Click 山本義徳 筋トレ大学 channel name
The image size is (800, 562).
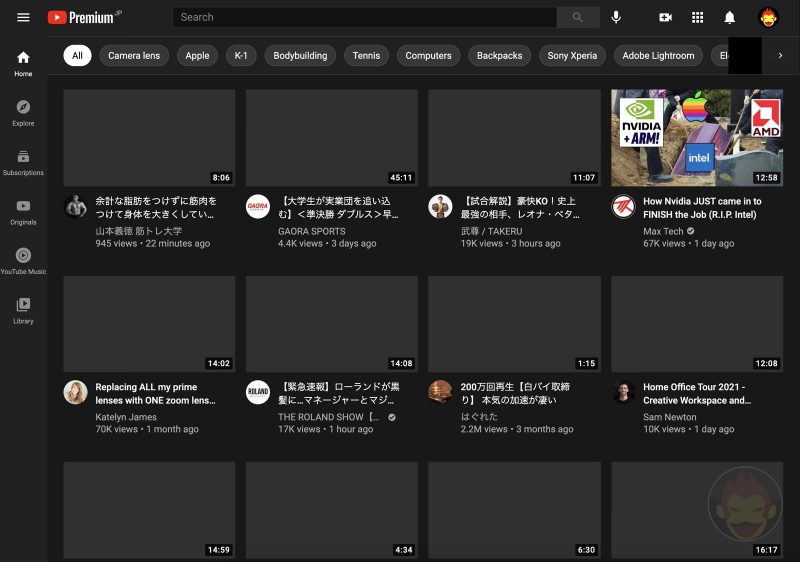pos(138,231)
